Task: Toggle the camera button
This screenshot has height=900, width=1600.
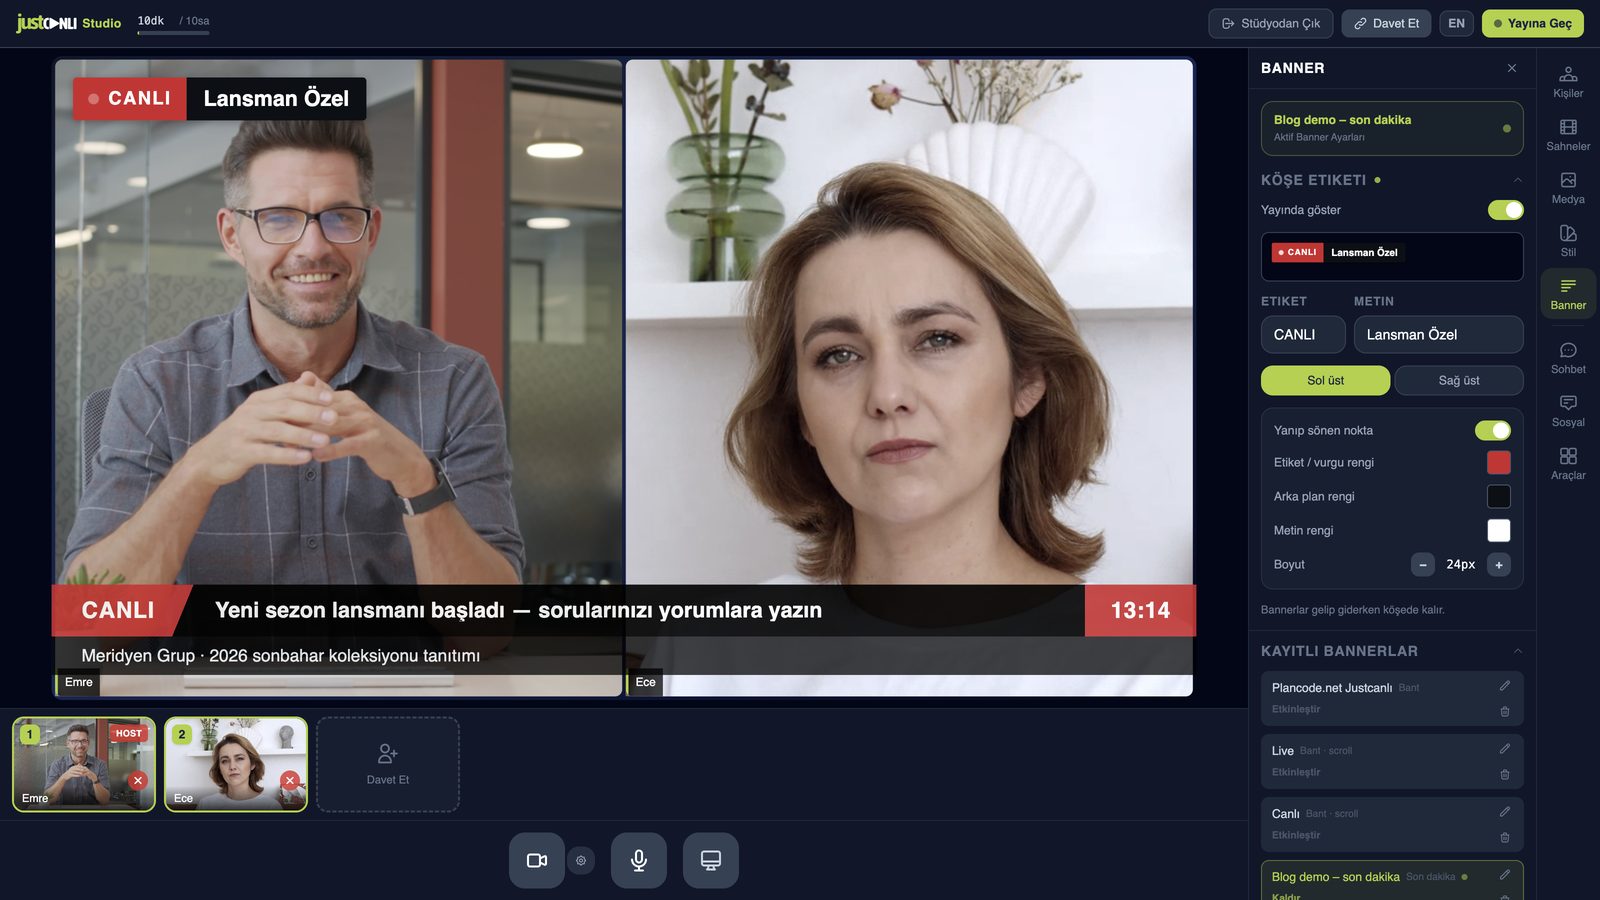Action: pyautogui.click(x=537, y=860)
